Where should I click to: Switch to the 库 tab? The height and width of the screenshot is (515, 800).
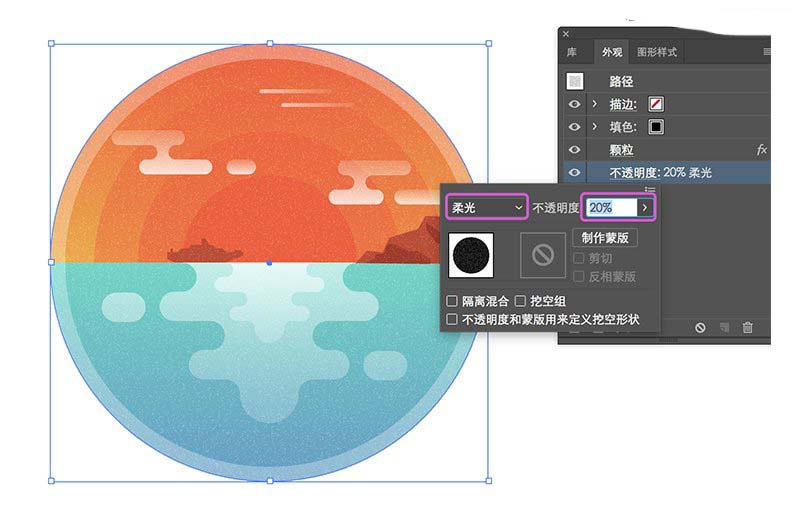point(572,52)
